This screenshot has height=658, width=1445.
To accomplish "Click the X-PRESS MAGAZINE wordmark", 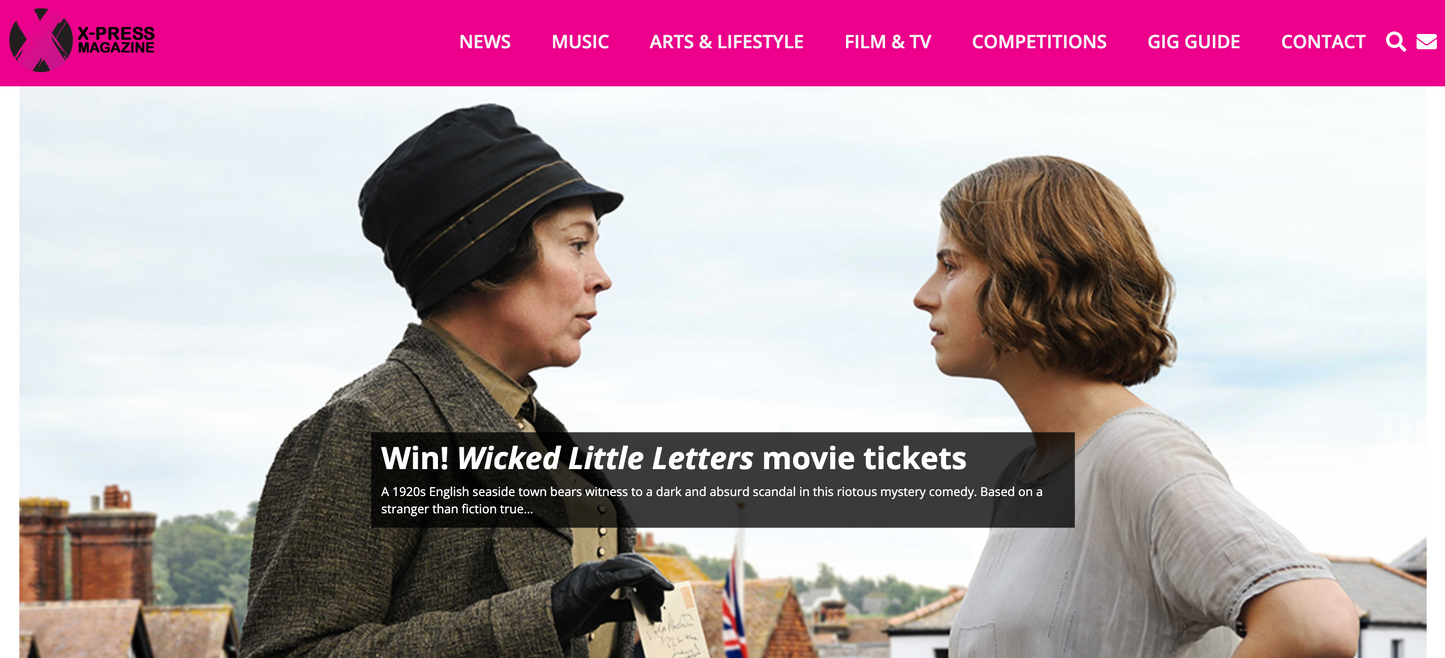I will (x=116, y=40).
